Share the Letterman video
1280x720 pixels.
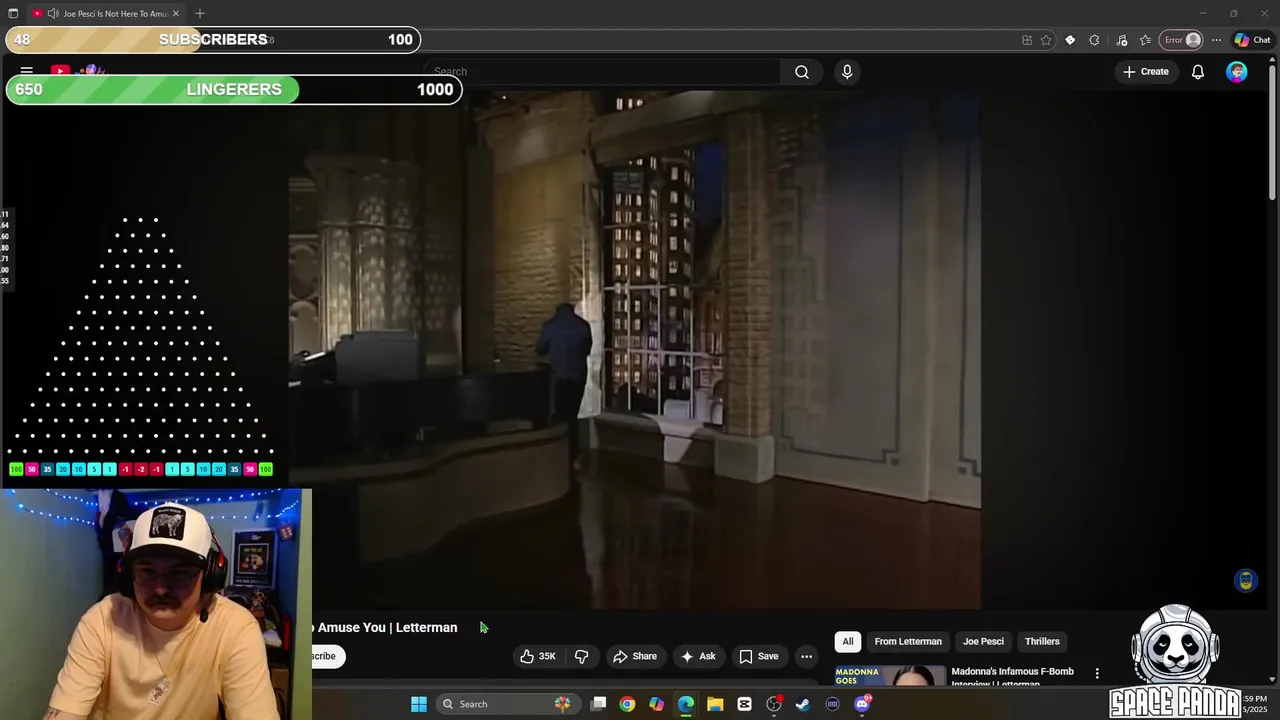click(x=635, y=656)
